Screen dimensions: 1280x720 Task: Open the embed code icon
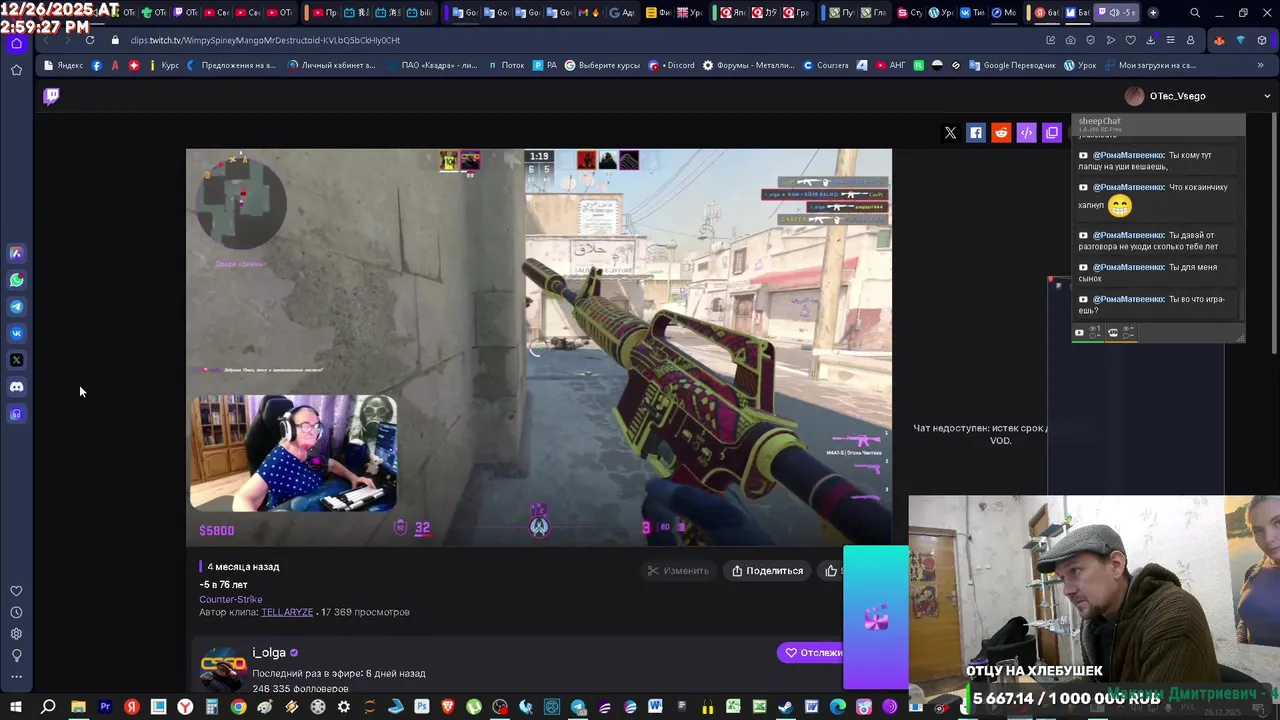tap(1026, 133)
